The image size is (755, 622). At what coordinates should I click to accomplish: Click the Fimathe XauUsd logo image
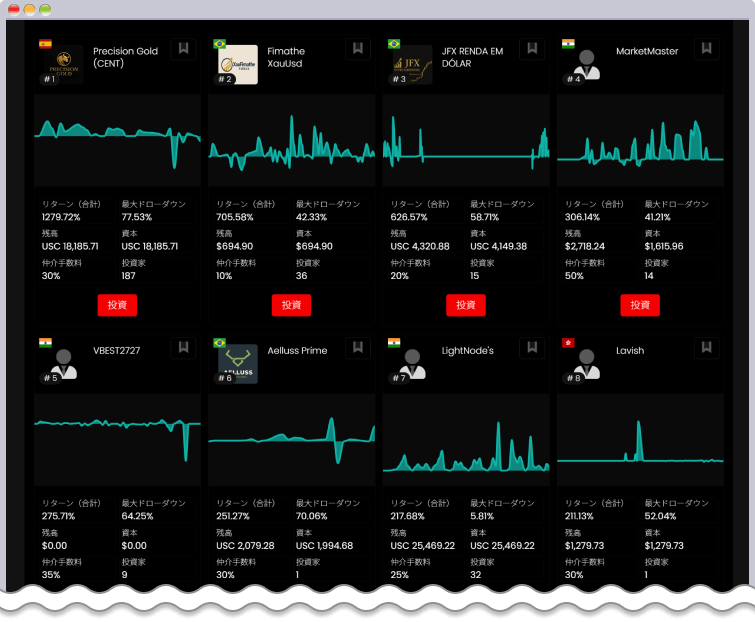pos(238,64)
